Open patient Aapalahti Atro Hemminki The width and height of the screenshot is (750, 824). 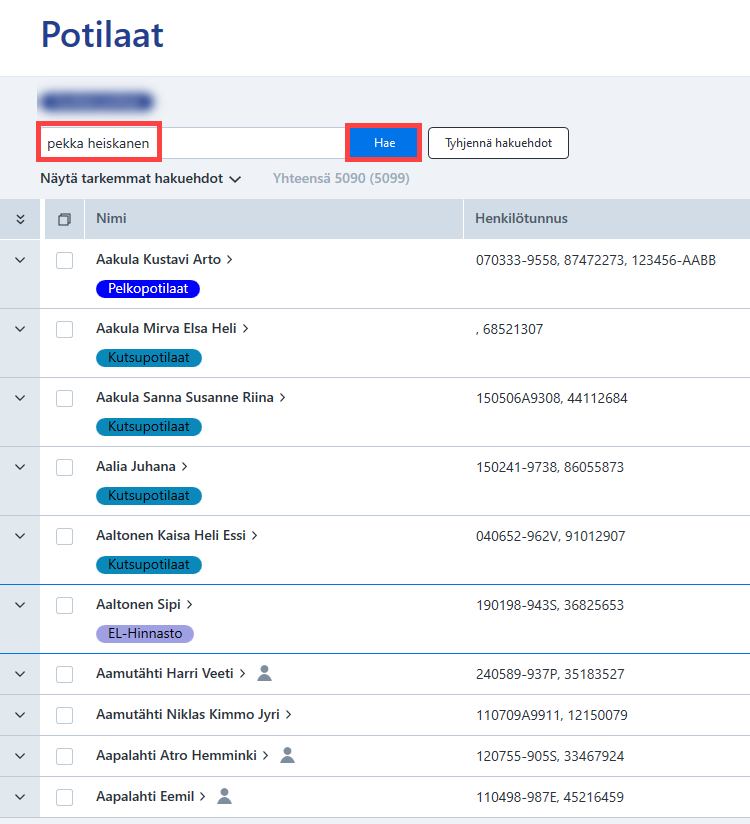point(182,755)
